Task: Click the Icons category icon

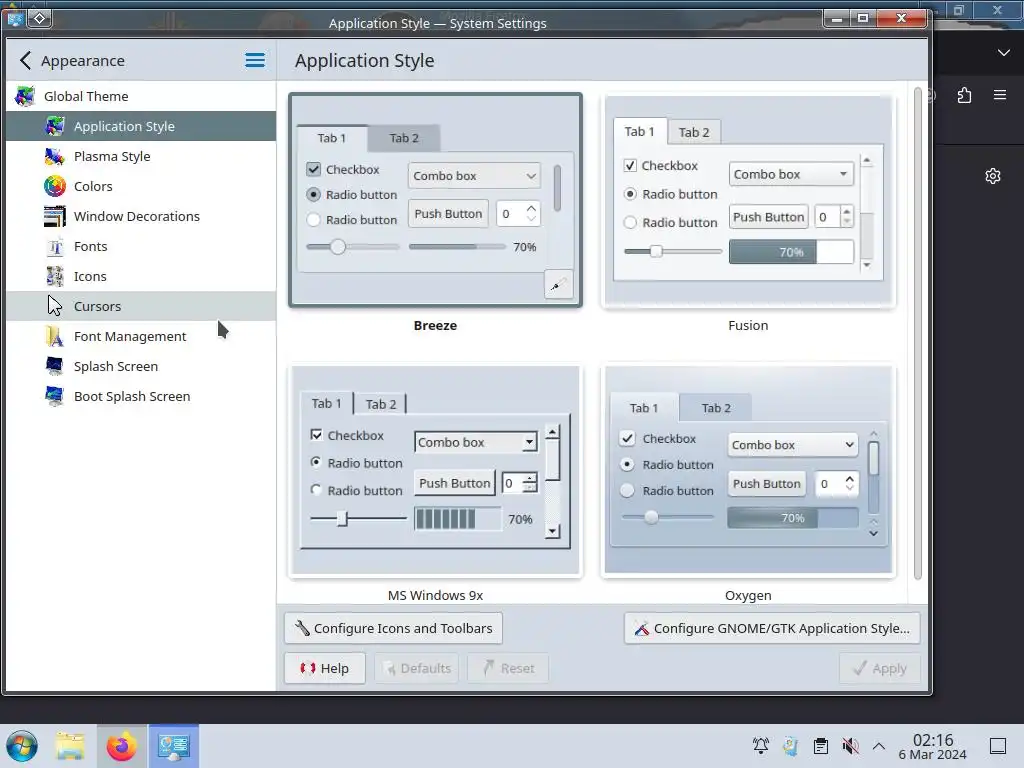Action: (x=55, y=276)
